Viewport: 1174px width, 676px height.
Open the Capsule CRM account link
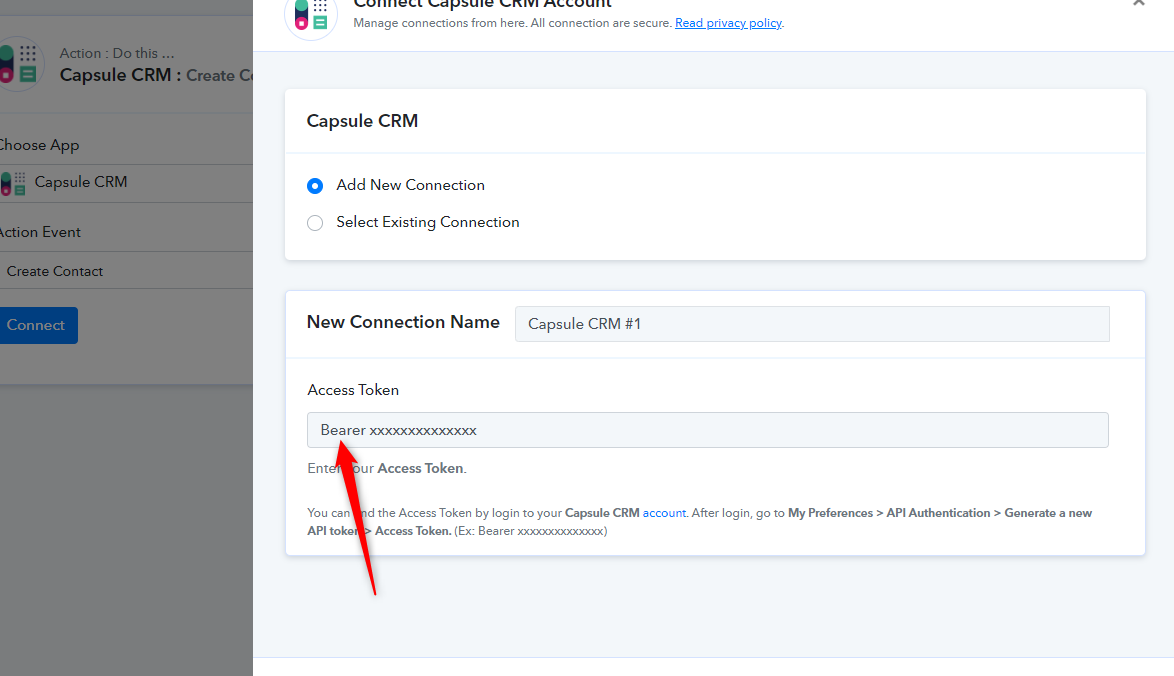click(664, 513)
